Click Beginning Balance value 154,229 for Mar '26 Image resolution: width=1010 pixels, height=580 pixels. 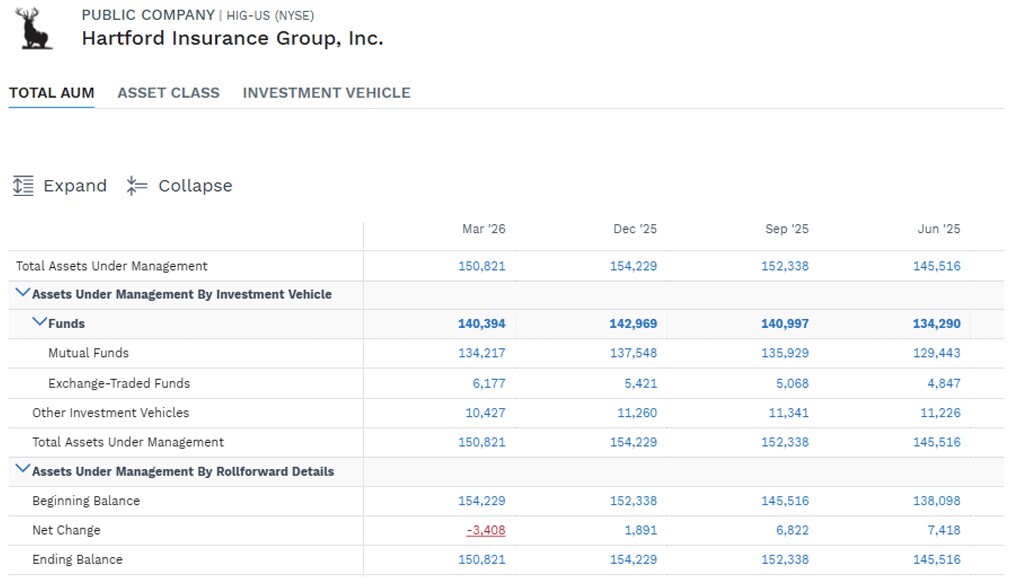tap(482, 501)
